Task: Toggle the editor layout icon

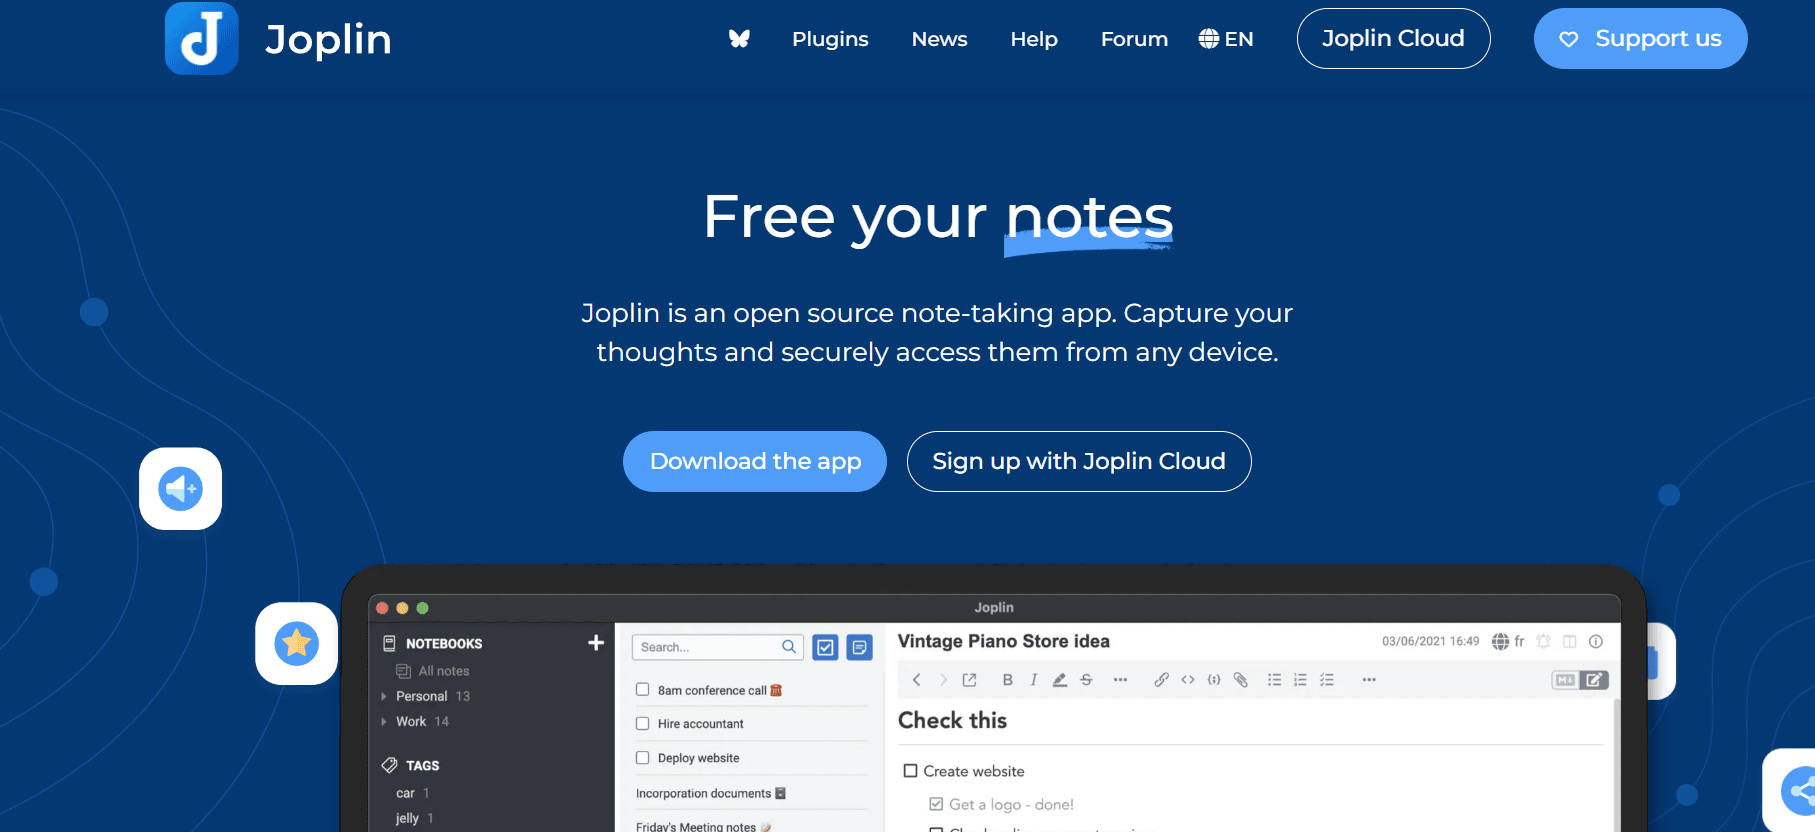Action: pyautogui.click(x=1570, y=642)
